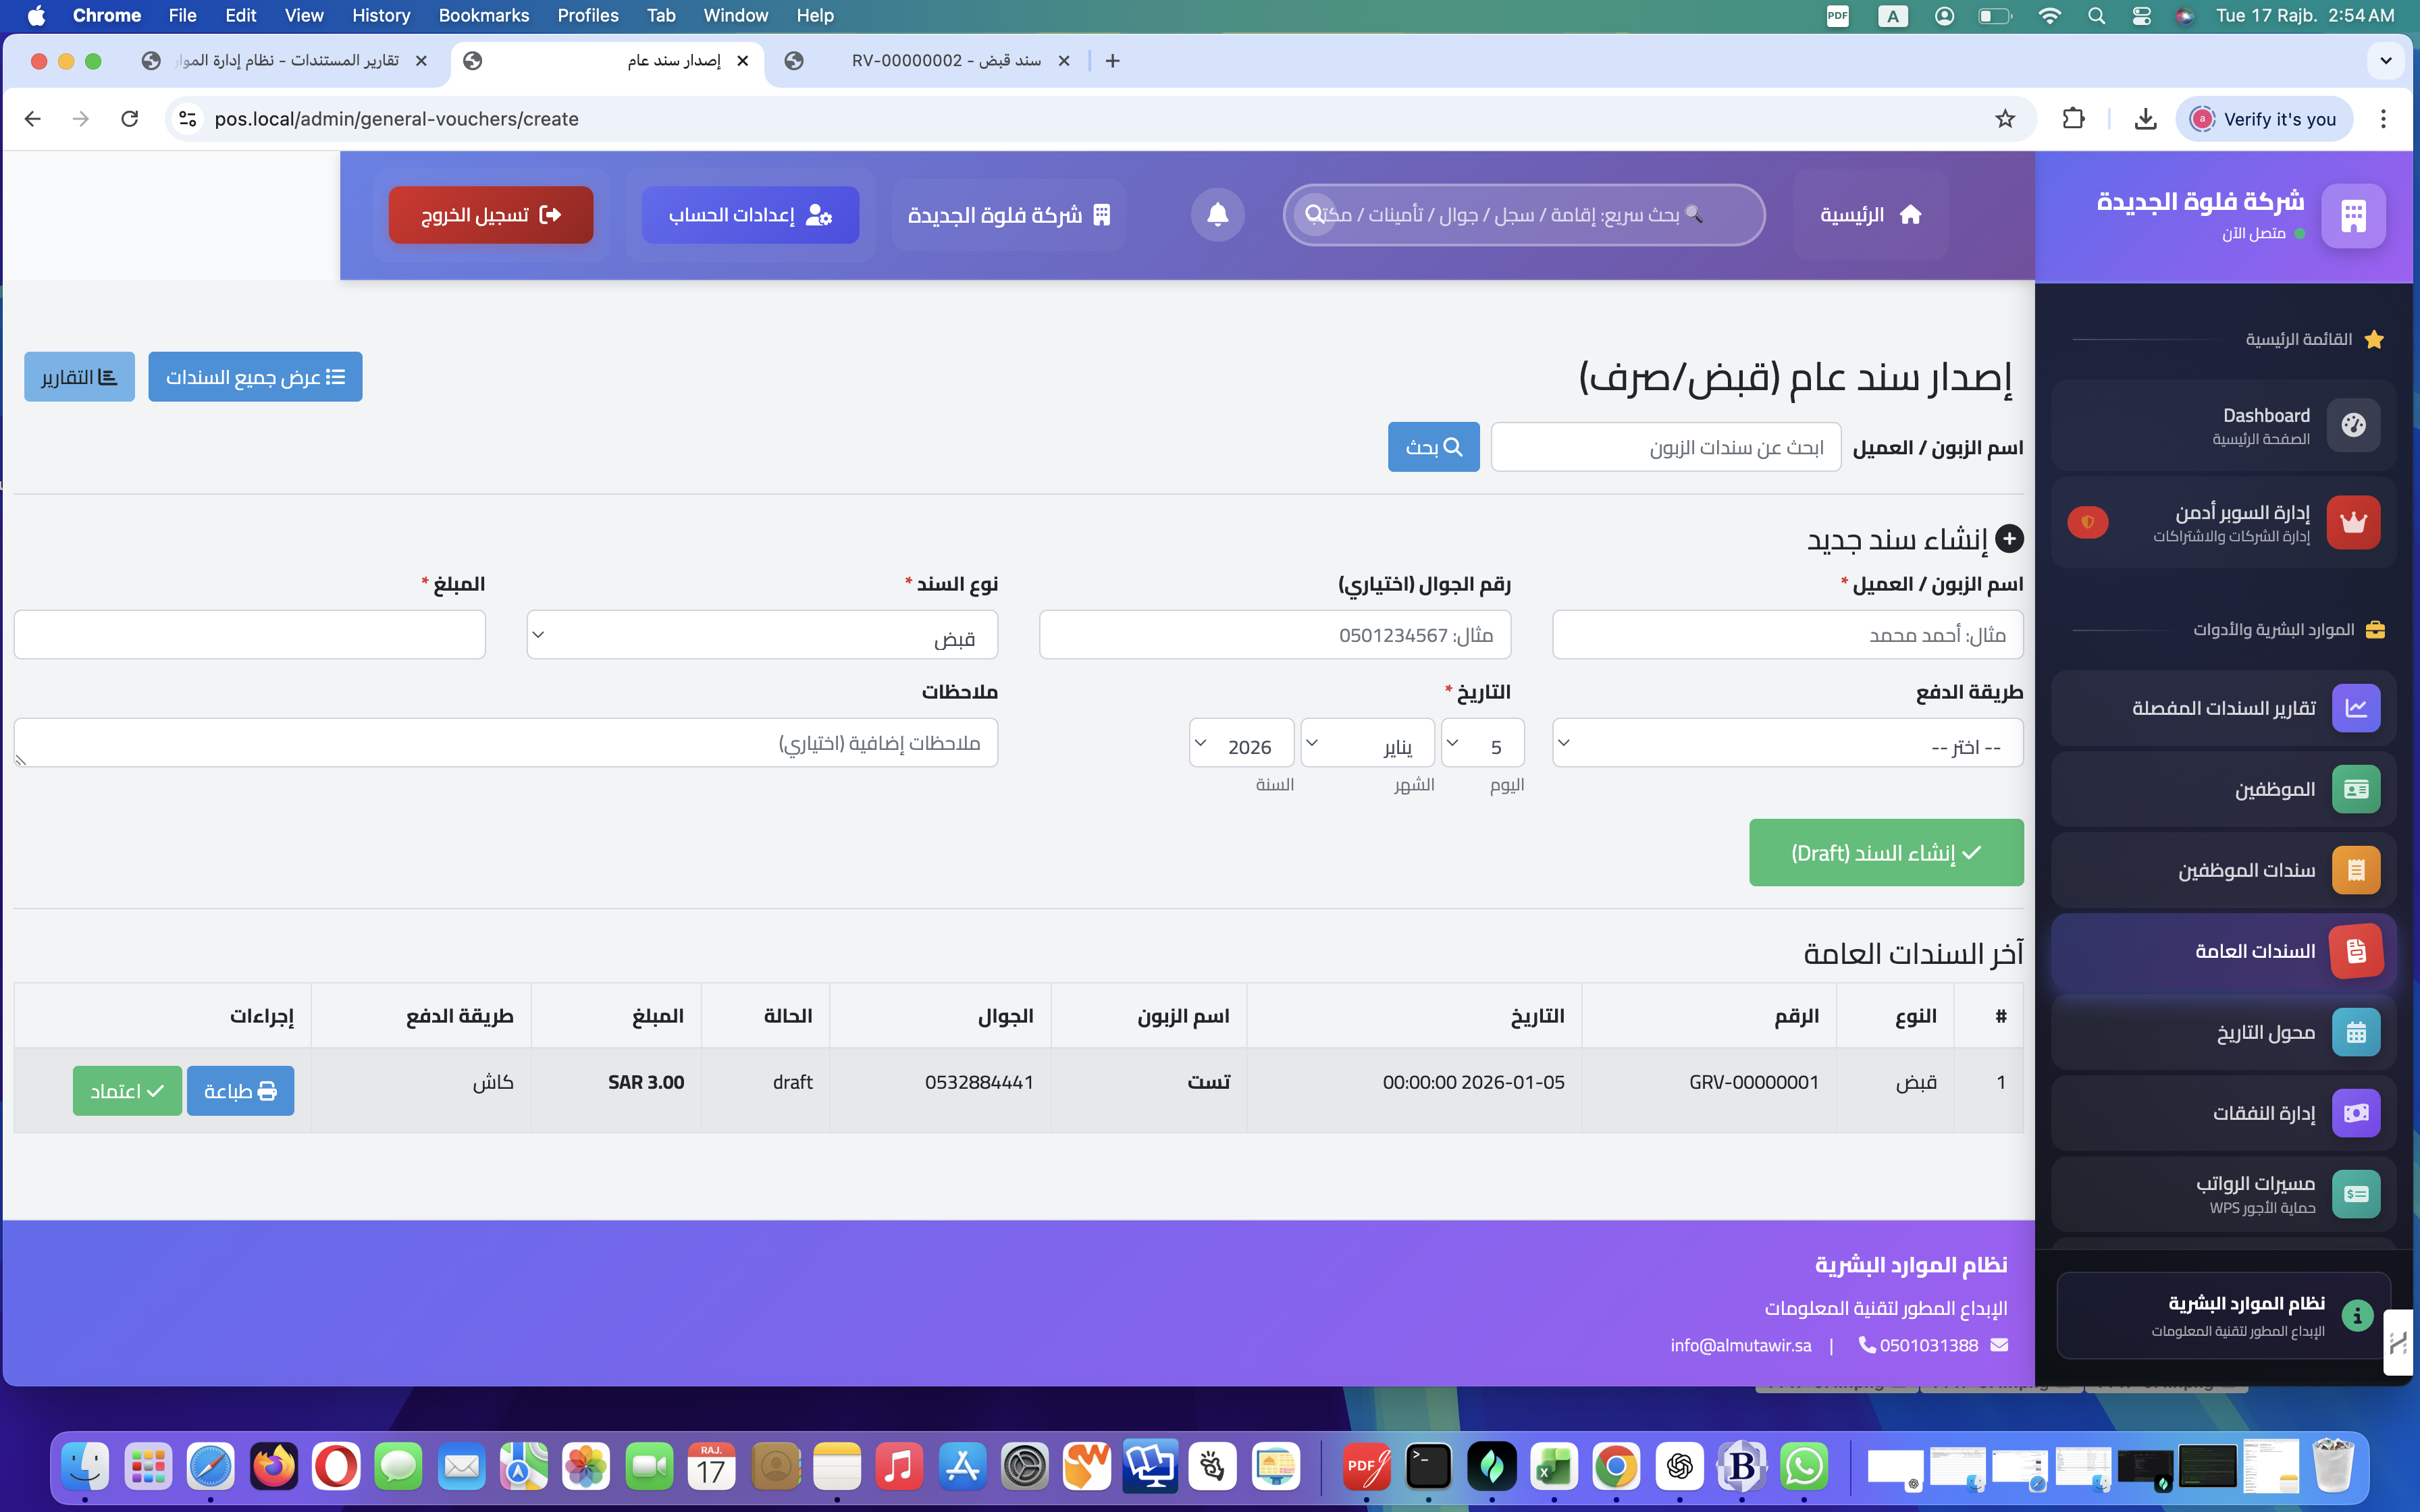Image resolution: width=2420 pixels, height=1512 pixels.
Task: Open detailed voucher reports chart icon
Action: tap(2356, 708)
